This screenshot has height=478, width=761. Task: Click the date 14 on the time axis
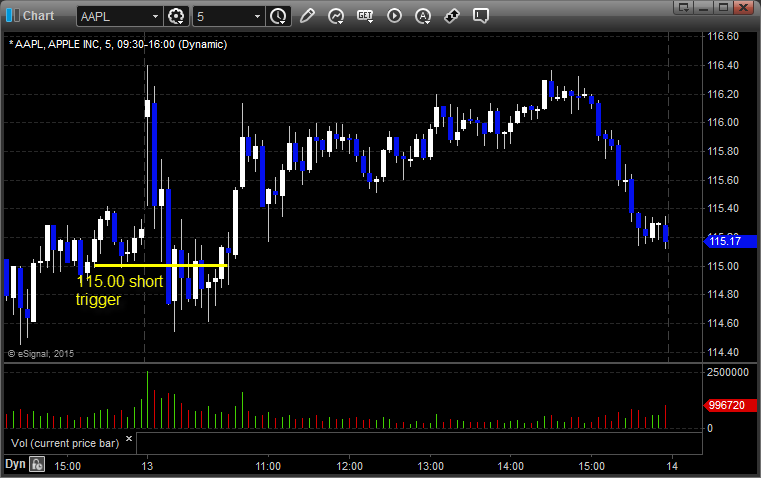pyautogui.click(x=672, y=466)
